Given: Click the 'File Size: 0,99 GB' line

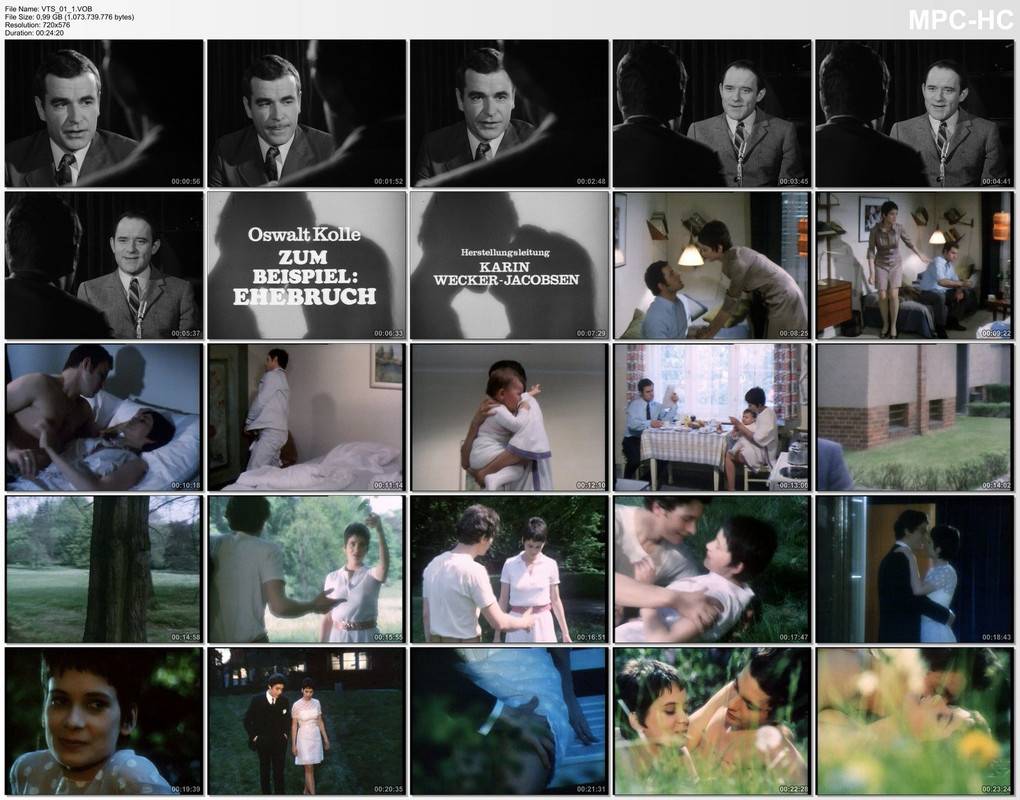Looking at the screenshot, I should [70, 17].
